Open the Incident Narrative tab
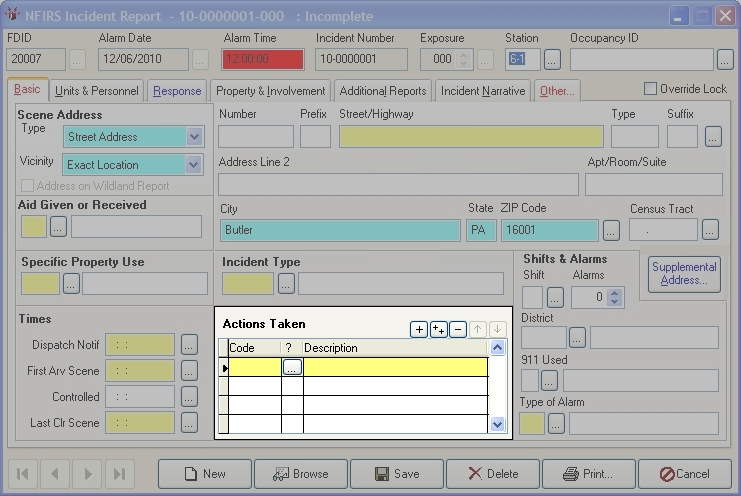This screenshot has width=741, height=496. click(x=482, y=91)
